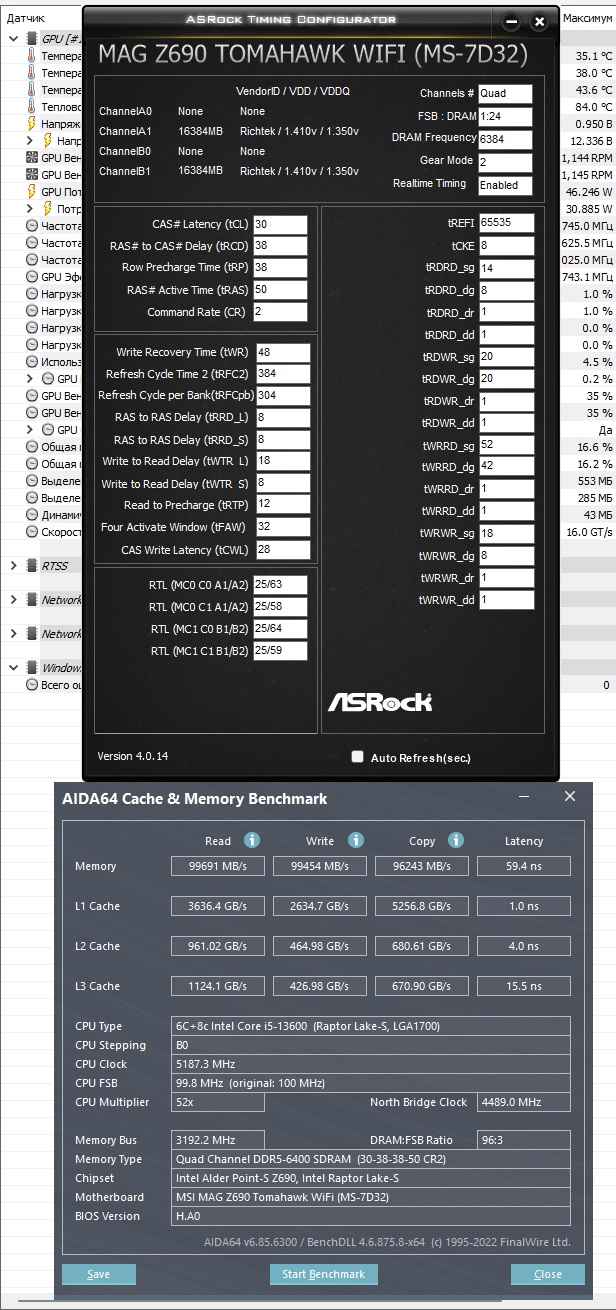Click the BIOS Version value H.A0
Screen dimensions: 616x1310
[371, 1216]
